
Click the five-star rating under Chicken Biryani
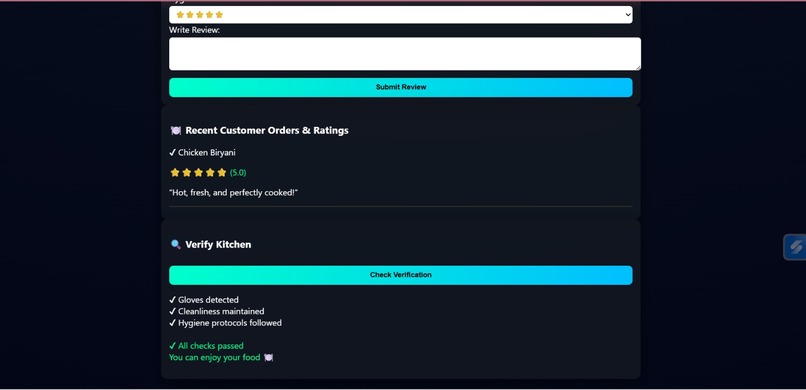click(x=198, y=173)
